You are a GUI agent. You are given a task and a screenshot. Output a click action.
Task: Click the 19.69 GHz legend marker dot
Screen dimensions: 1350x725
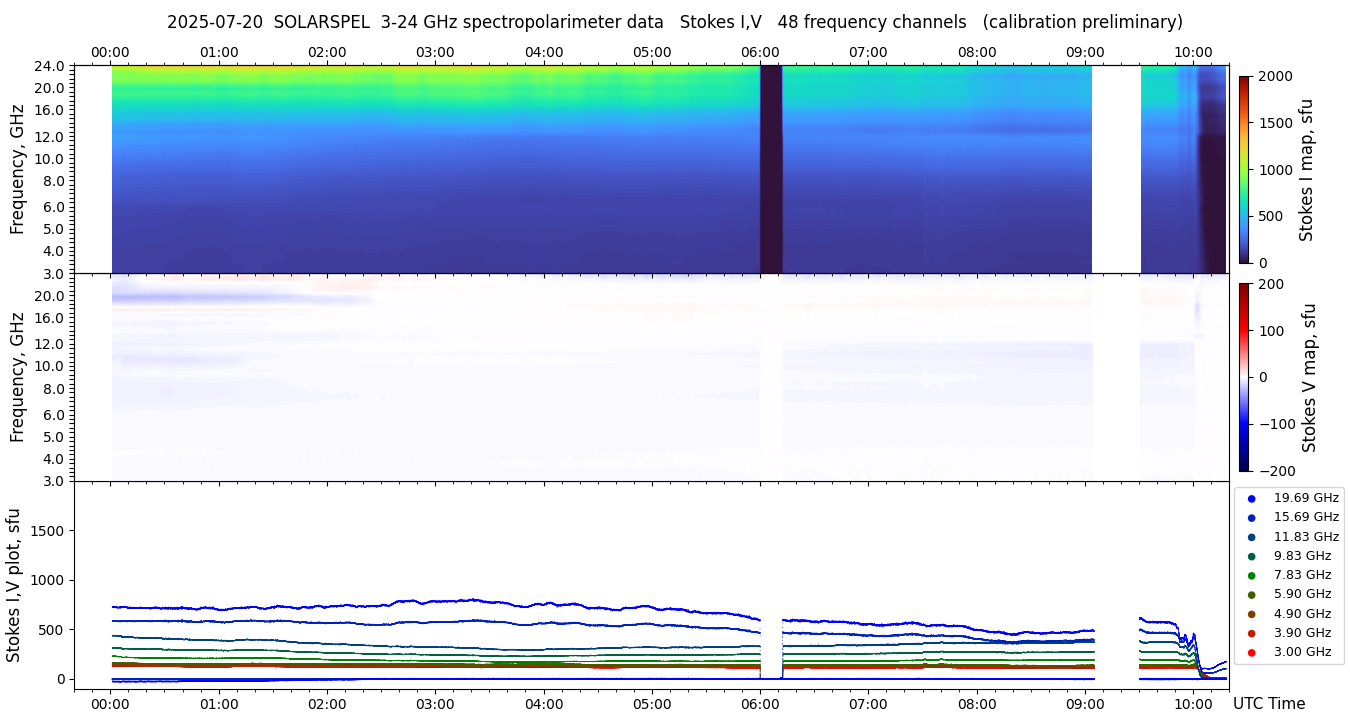click(1251, 498)
